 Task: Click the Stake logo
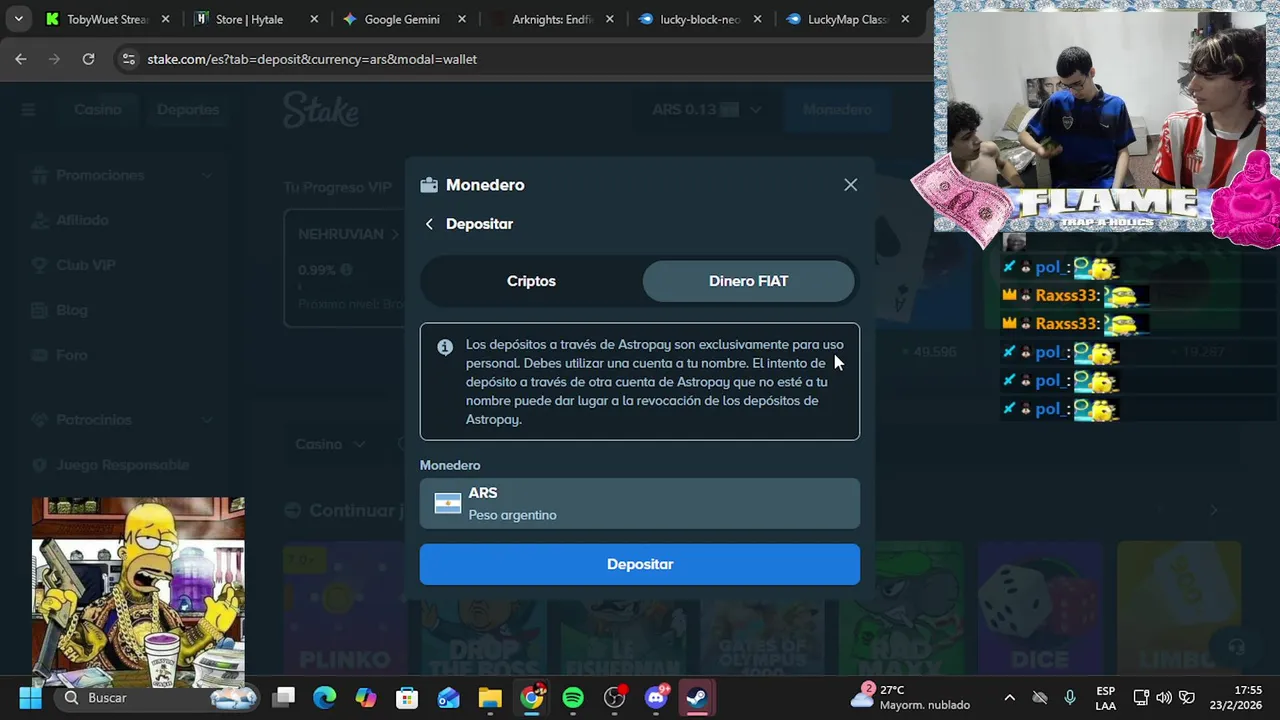coord(320,110)
